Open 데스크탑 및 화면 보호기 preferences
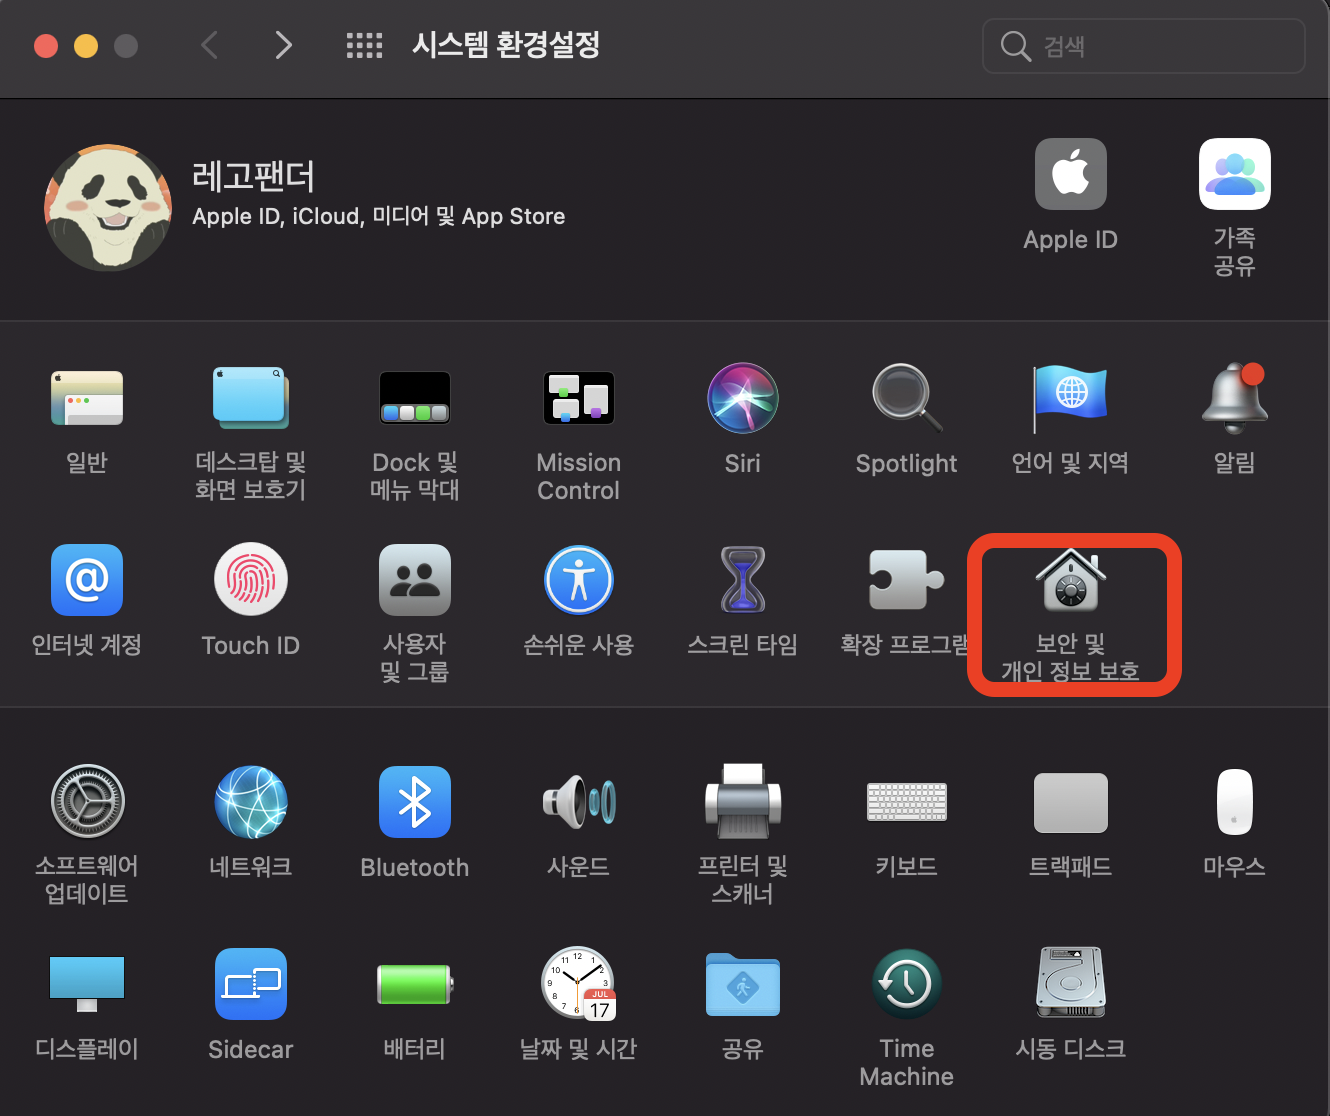The image size is (1330, 1116). click(x=250, y=398)
